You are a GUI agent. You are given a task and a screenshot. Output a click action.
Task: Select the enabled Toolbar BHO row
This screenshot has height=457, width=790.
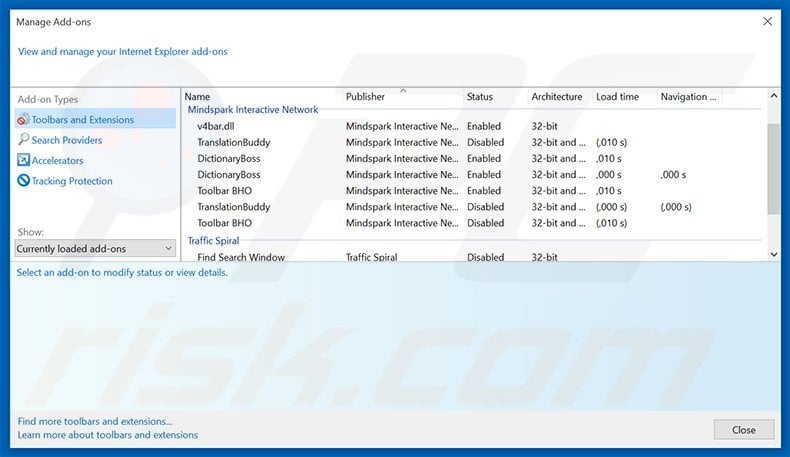pyautogui.click(x=474, y=190)
